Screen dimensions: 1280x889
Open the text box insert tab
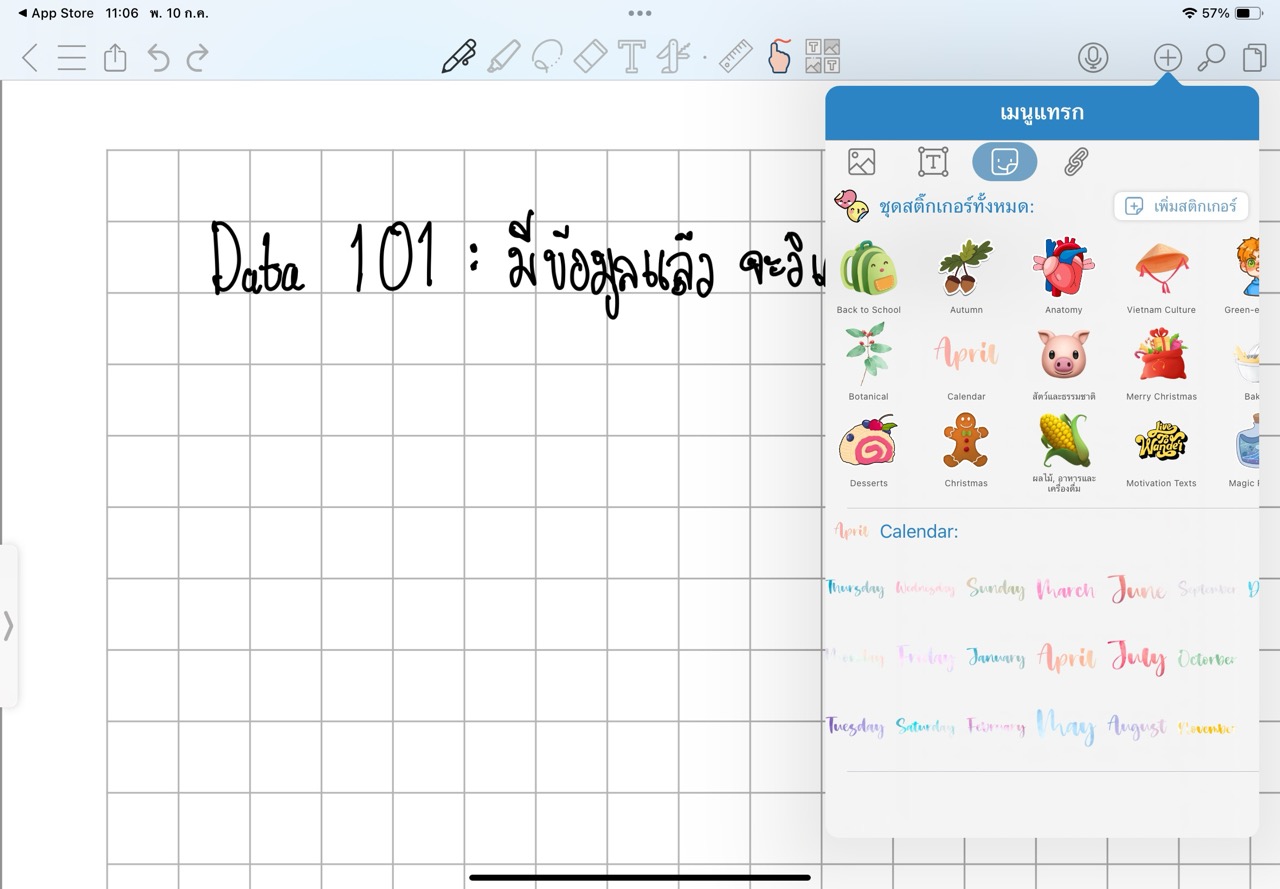pos(933,162)
